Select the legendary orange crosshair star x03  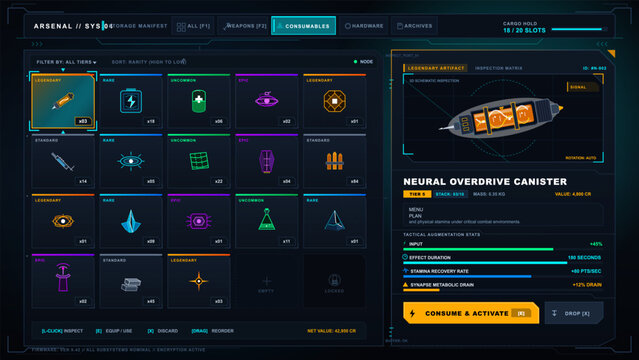(x=199, y=281)
